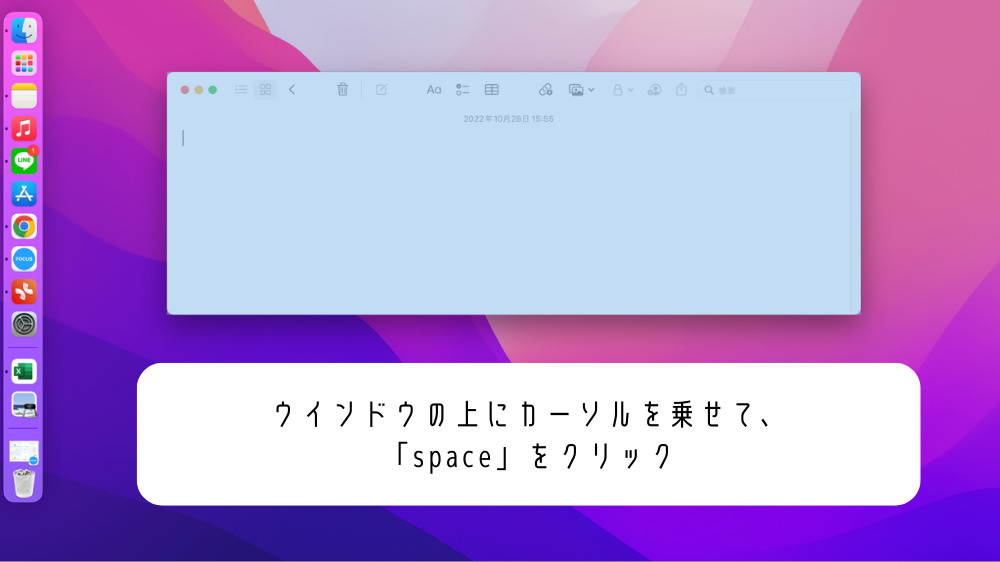Open Excel from the Dock
The image size is (1000, 562).
click(24, 371)
